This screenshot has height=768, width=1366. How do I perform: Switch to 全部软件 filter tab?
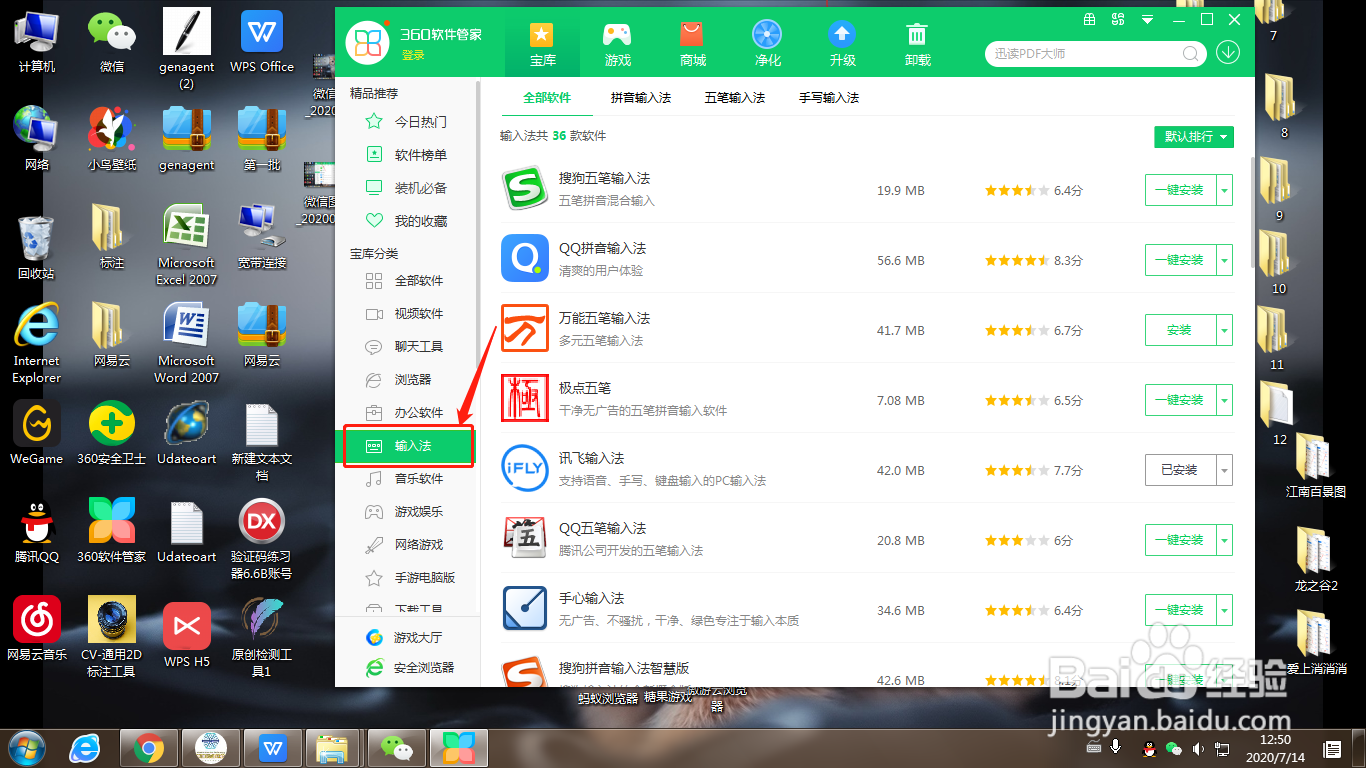[x=547, y=98]
